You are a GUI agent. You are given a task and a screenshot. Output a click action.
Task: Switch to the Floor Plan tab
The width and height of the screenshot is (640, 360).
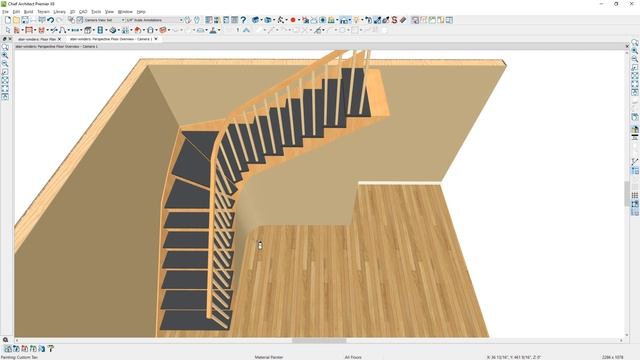tap(37, 39)
